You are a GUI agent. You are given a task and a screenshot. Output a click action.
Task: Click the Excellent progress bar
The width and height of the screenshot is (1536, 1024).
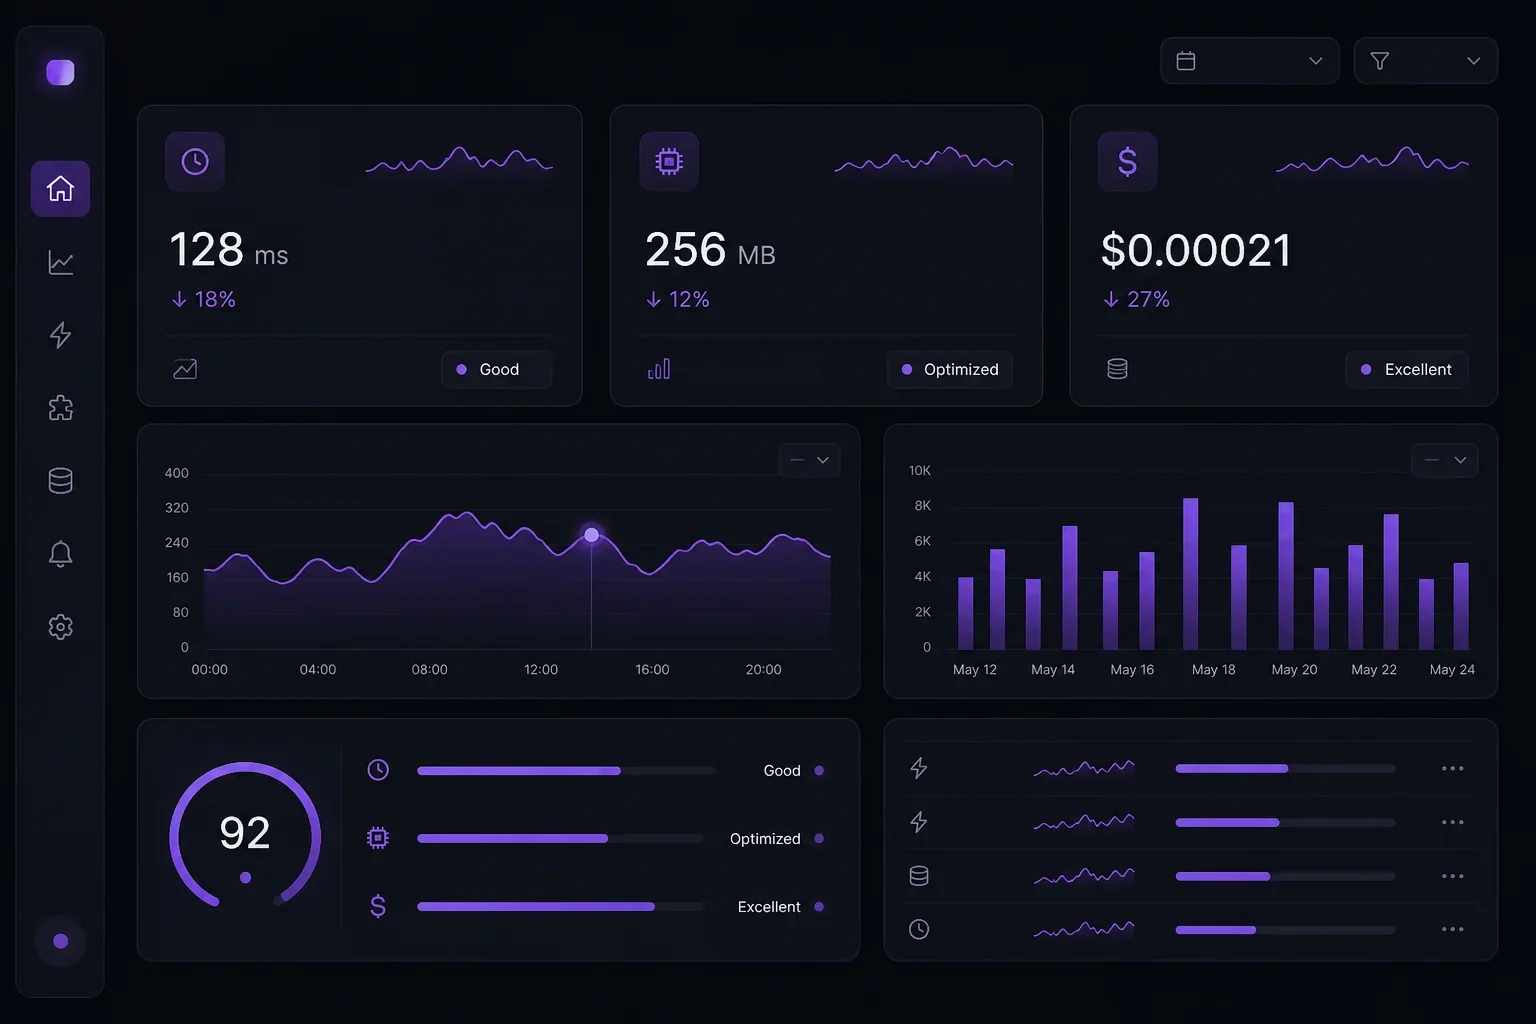[x=561, y=906]
